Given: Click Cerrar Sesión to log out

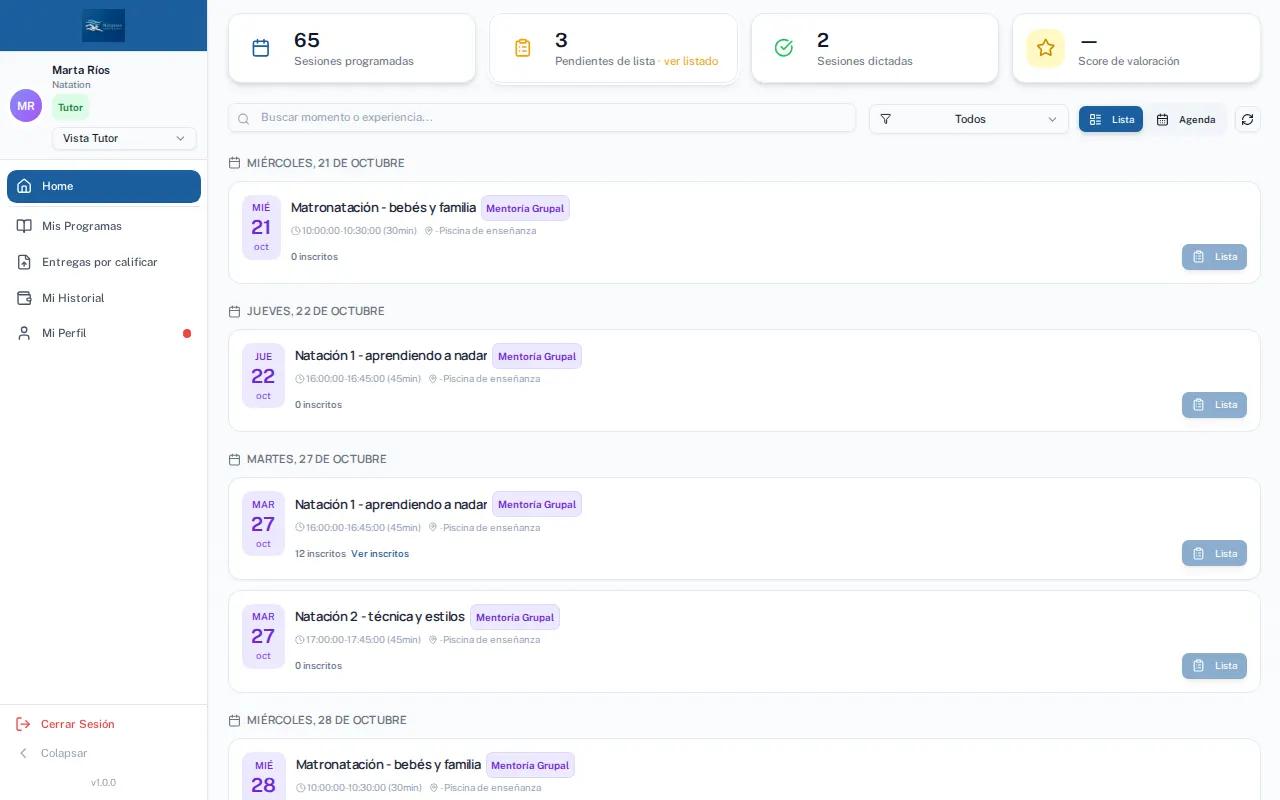Looking at the screenshot, I should (66, 724).
